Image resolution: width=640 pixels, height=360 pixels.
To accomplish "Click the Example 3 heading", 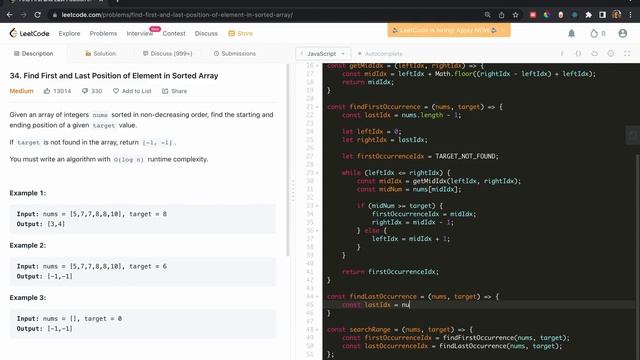I will tap(28, 298).
